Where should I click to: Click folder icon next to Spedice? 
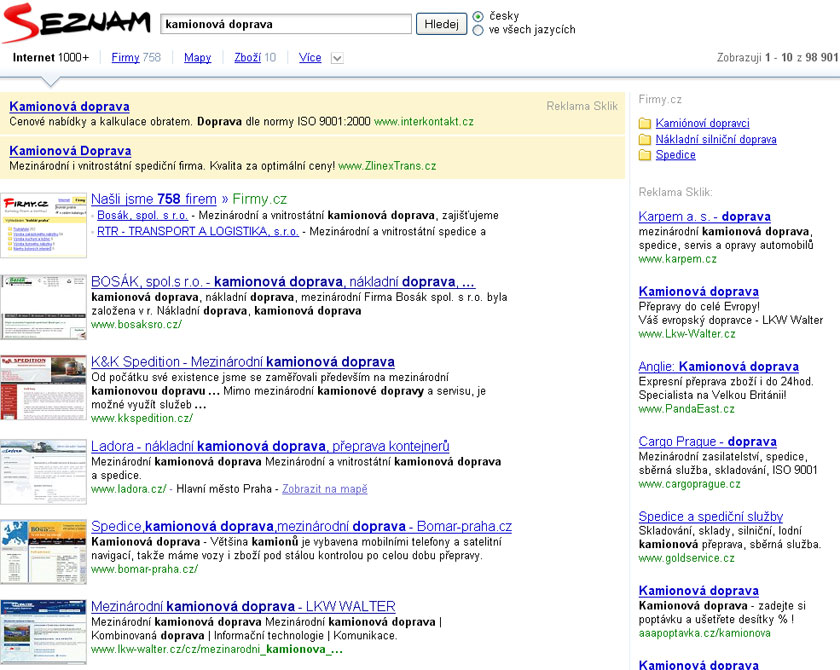[645, 155]
